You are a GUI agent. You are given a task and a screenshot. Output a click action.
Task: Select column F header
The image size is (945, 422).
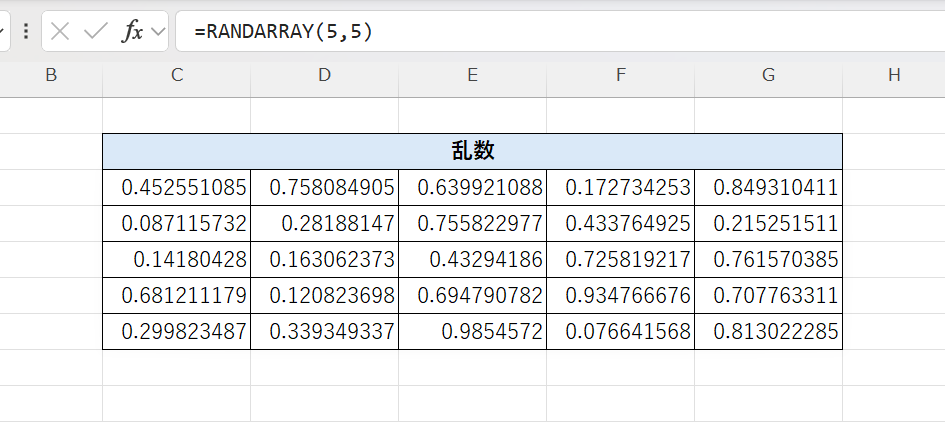click(x=620, y=75)
